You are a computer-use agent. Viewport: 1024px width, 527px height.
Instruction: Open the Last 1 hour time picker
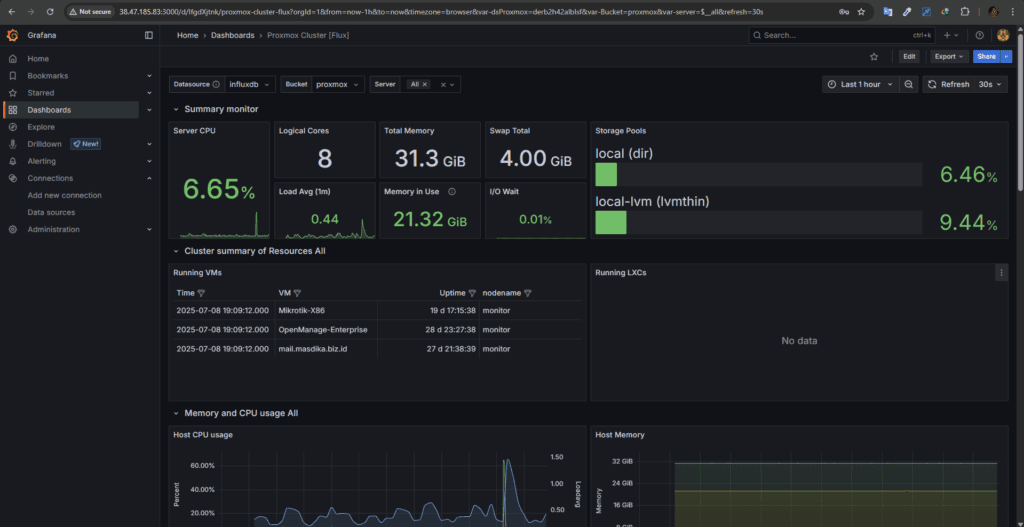click(x=860, y=84)
